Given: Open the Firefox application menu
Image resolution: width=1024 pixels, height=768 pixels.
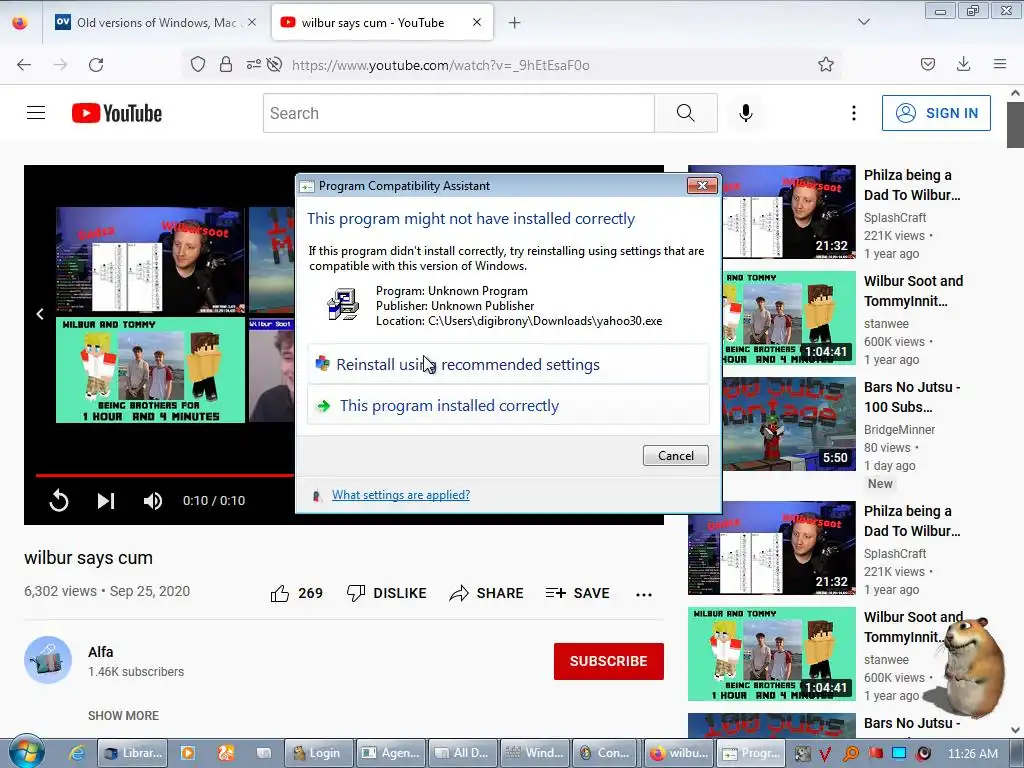Looking at the screenshot, I should click(x=1000, y=64).
